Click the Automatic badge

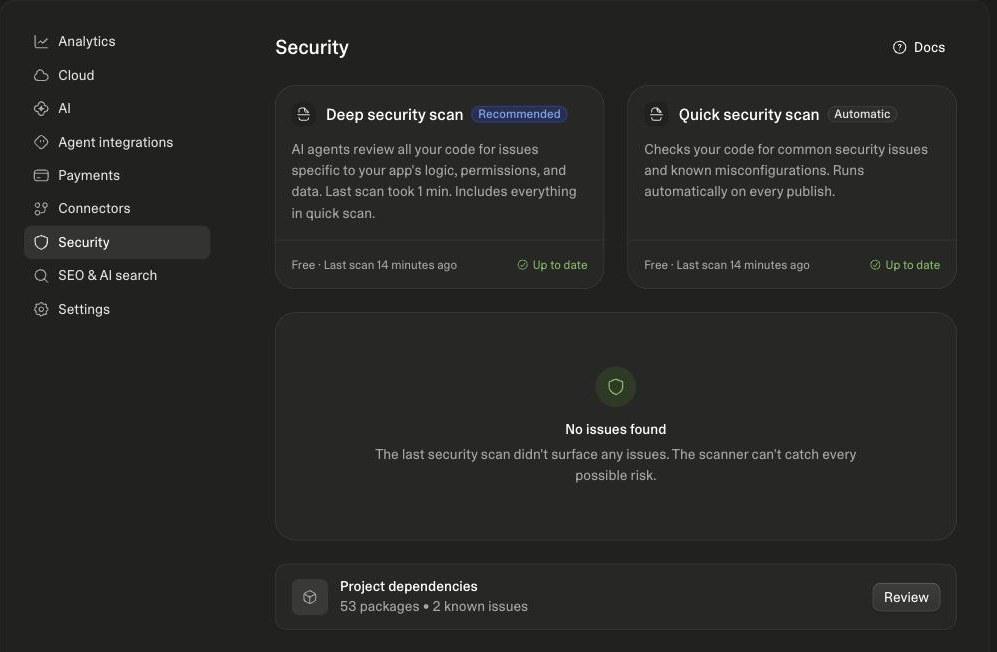pos(862,114)
